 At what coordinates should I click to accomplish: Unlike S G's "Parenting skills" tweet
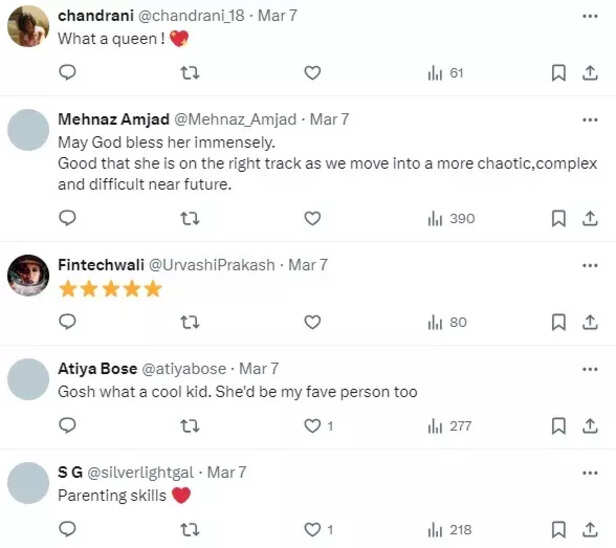click(x=313, y=530)
